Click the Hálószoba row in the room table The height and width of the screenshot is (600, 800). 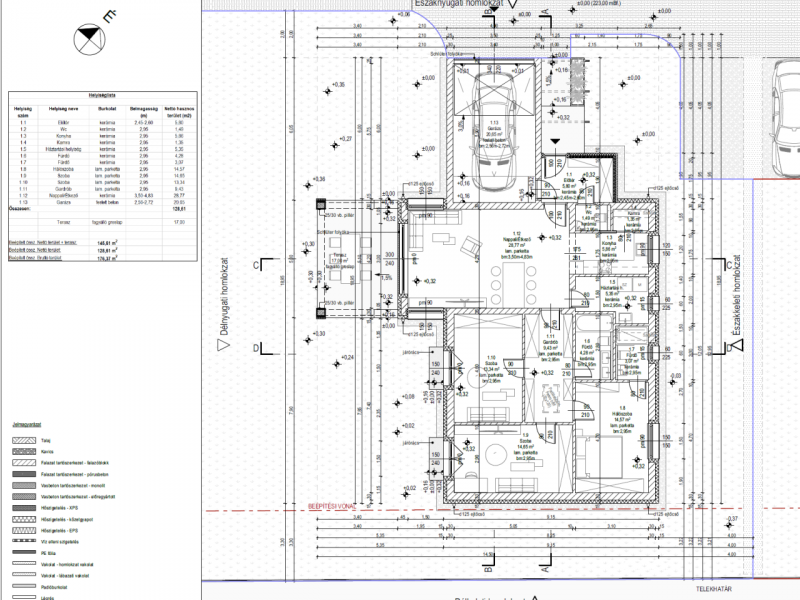[x=103, y=169]
